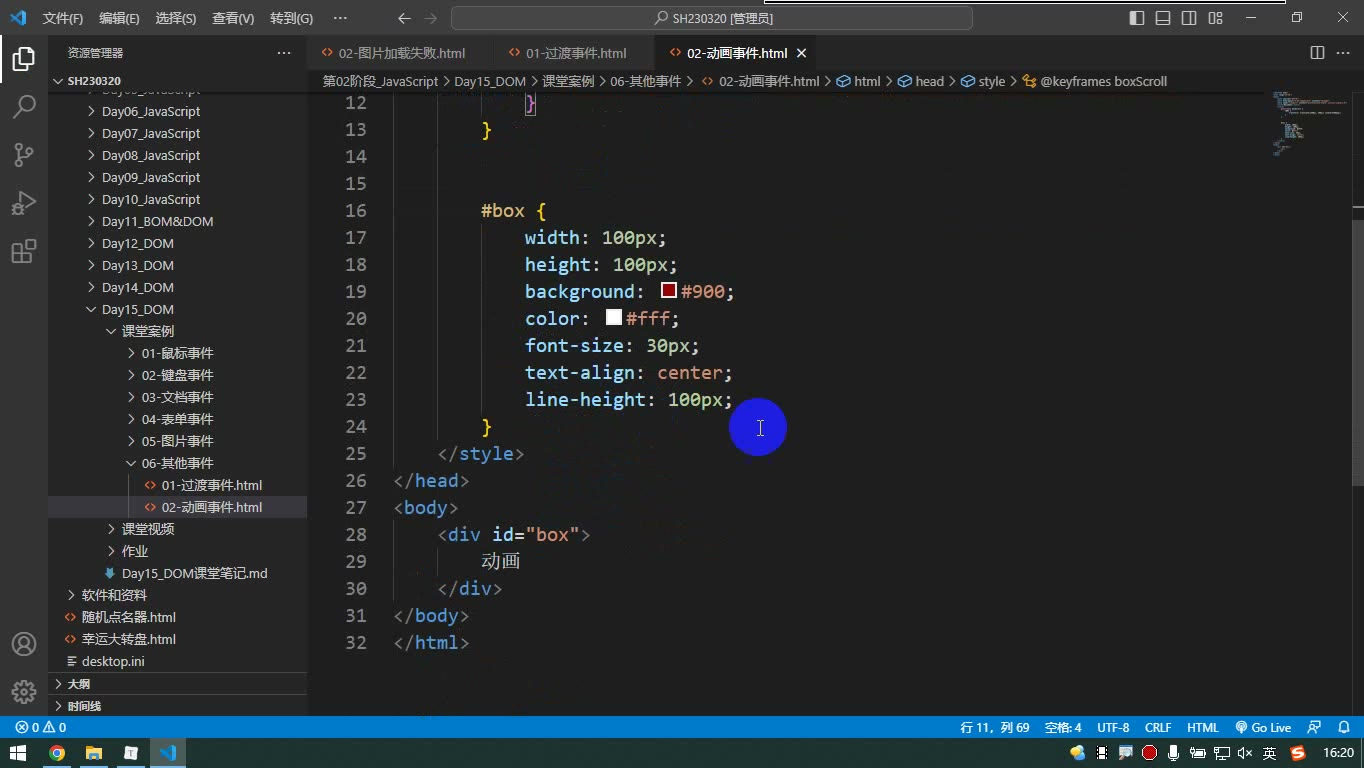
Task: Open the Manage settings gear
Action: tap(24, 692)
